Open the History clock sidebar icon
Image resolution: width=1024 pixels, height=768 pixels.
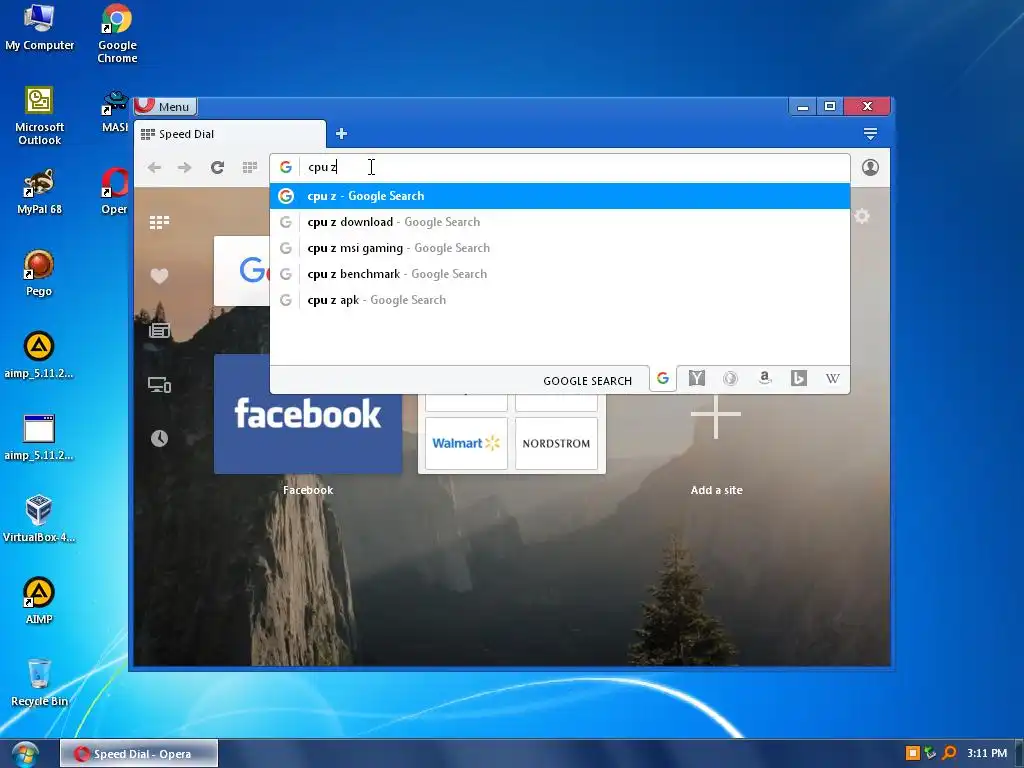[x=159, y=438]
